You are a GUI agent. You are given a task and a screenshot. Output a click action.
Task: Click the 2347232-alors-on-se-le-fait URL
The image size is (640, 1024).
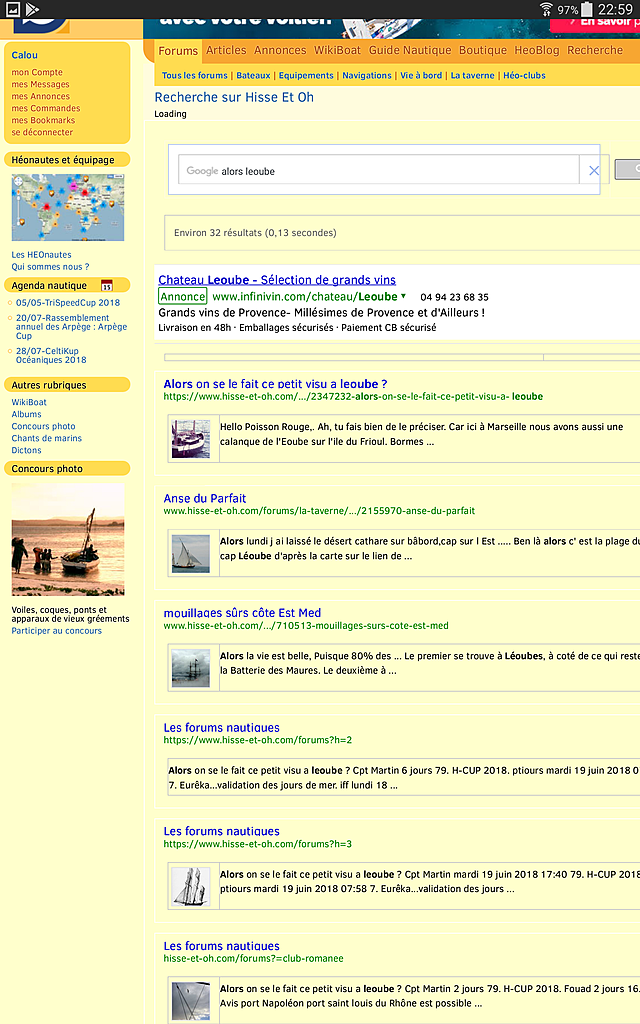(x=353, y=396)
